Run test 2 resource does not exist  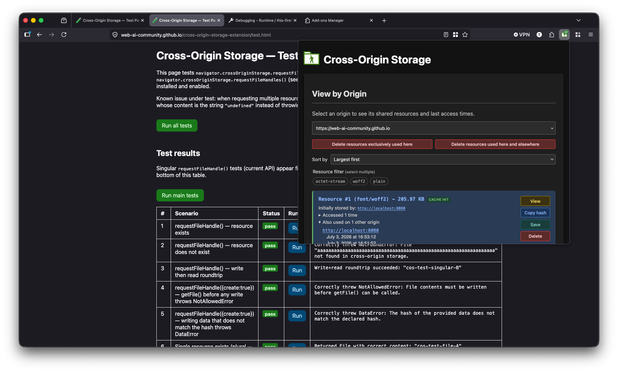click(297, 247)
